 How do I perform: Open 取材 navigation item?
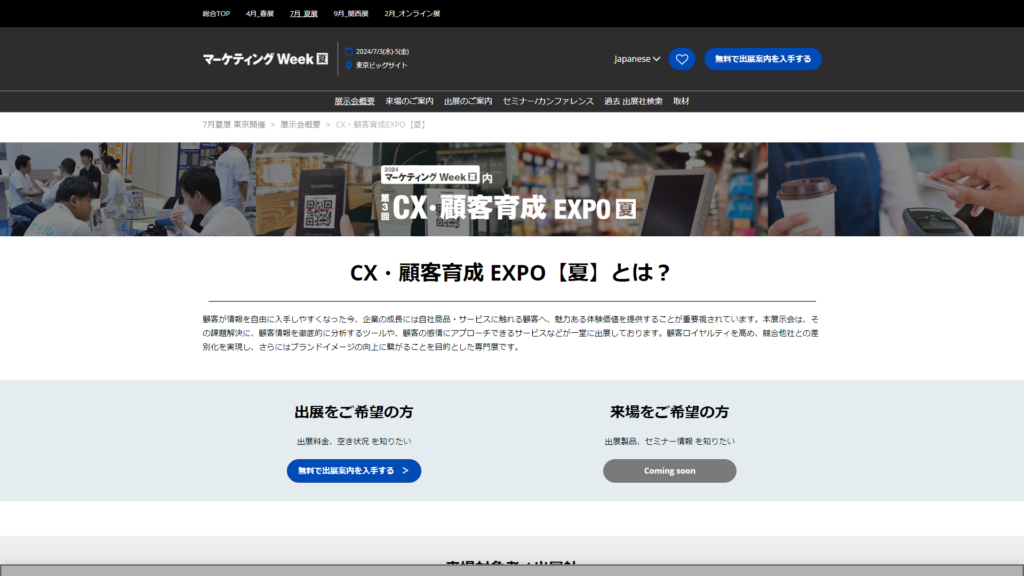681,101
